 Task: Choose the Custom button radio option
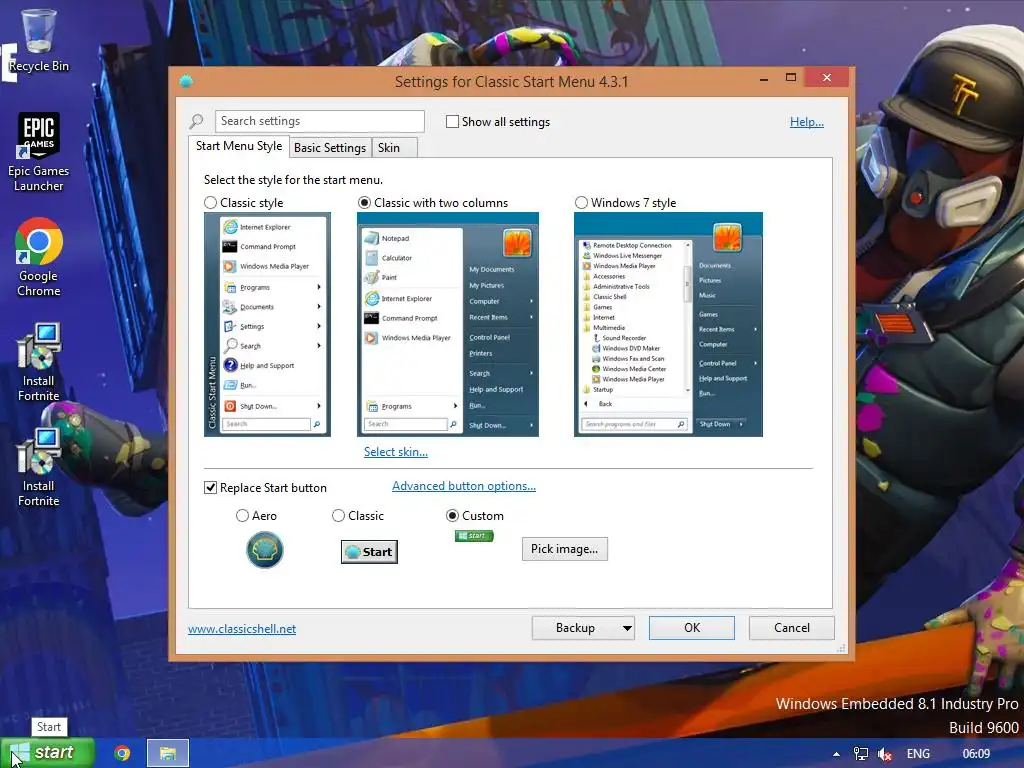pyautogui.click(x=452, y=516)
